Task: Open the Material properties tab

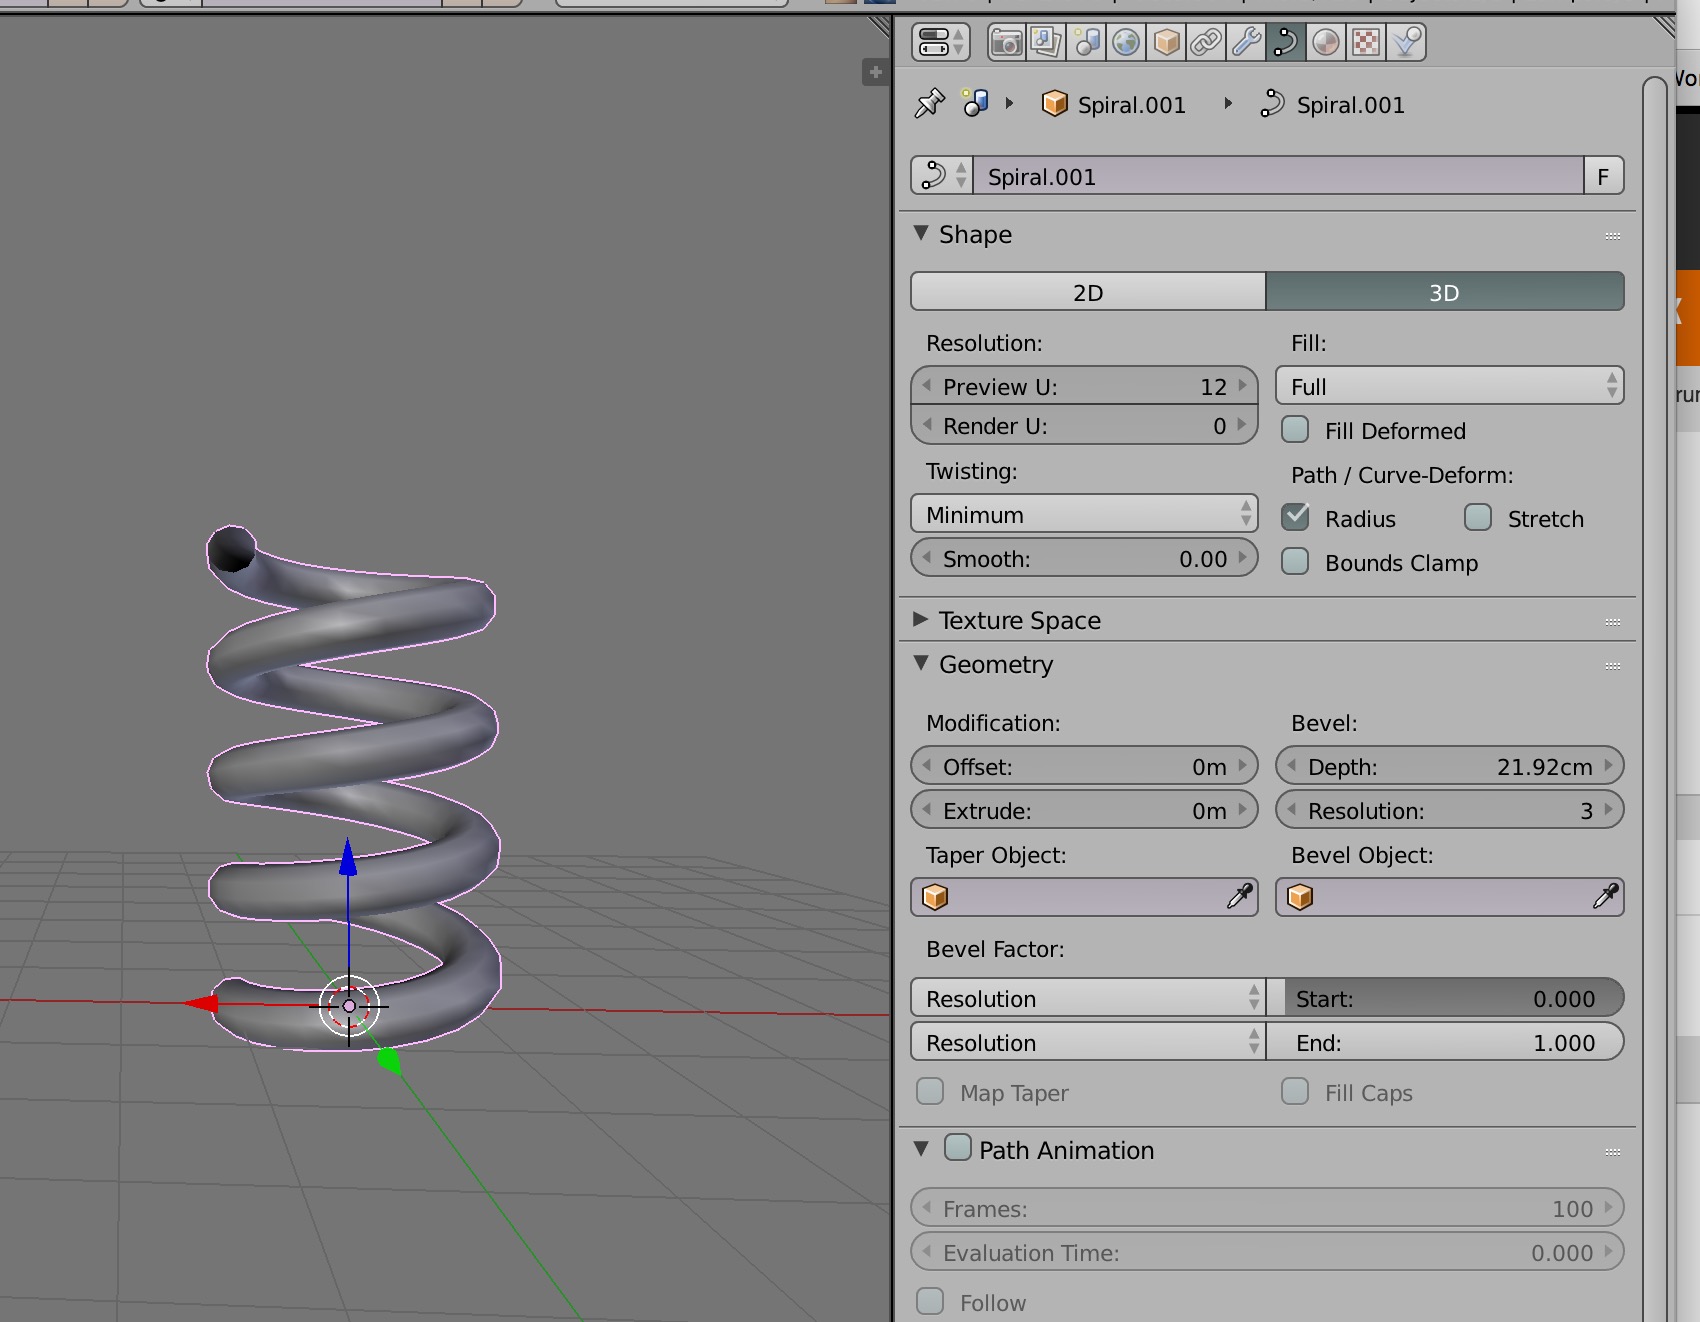Action: 1326,42
